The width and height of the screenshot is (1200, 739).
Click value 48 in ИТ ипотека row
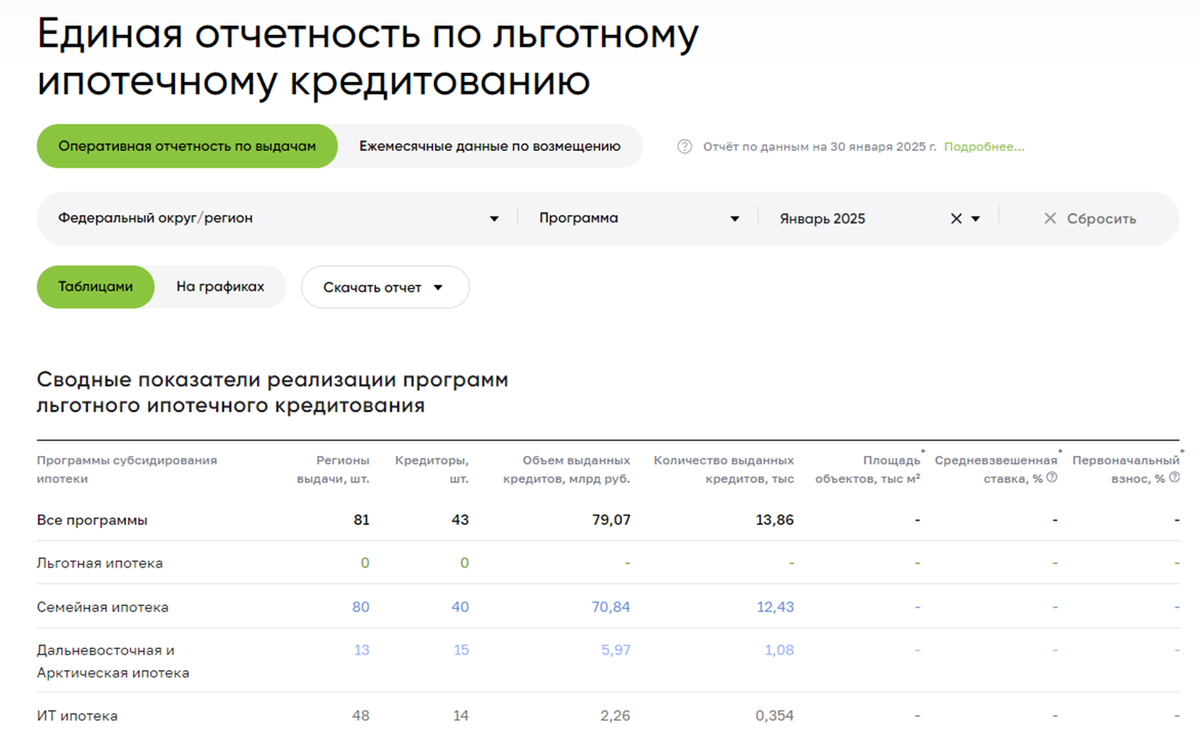[x=361, y=716]
